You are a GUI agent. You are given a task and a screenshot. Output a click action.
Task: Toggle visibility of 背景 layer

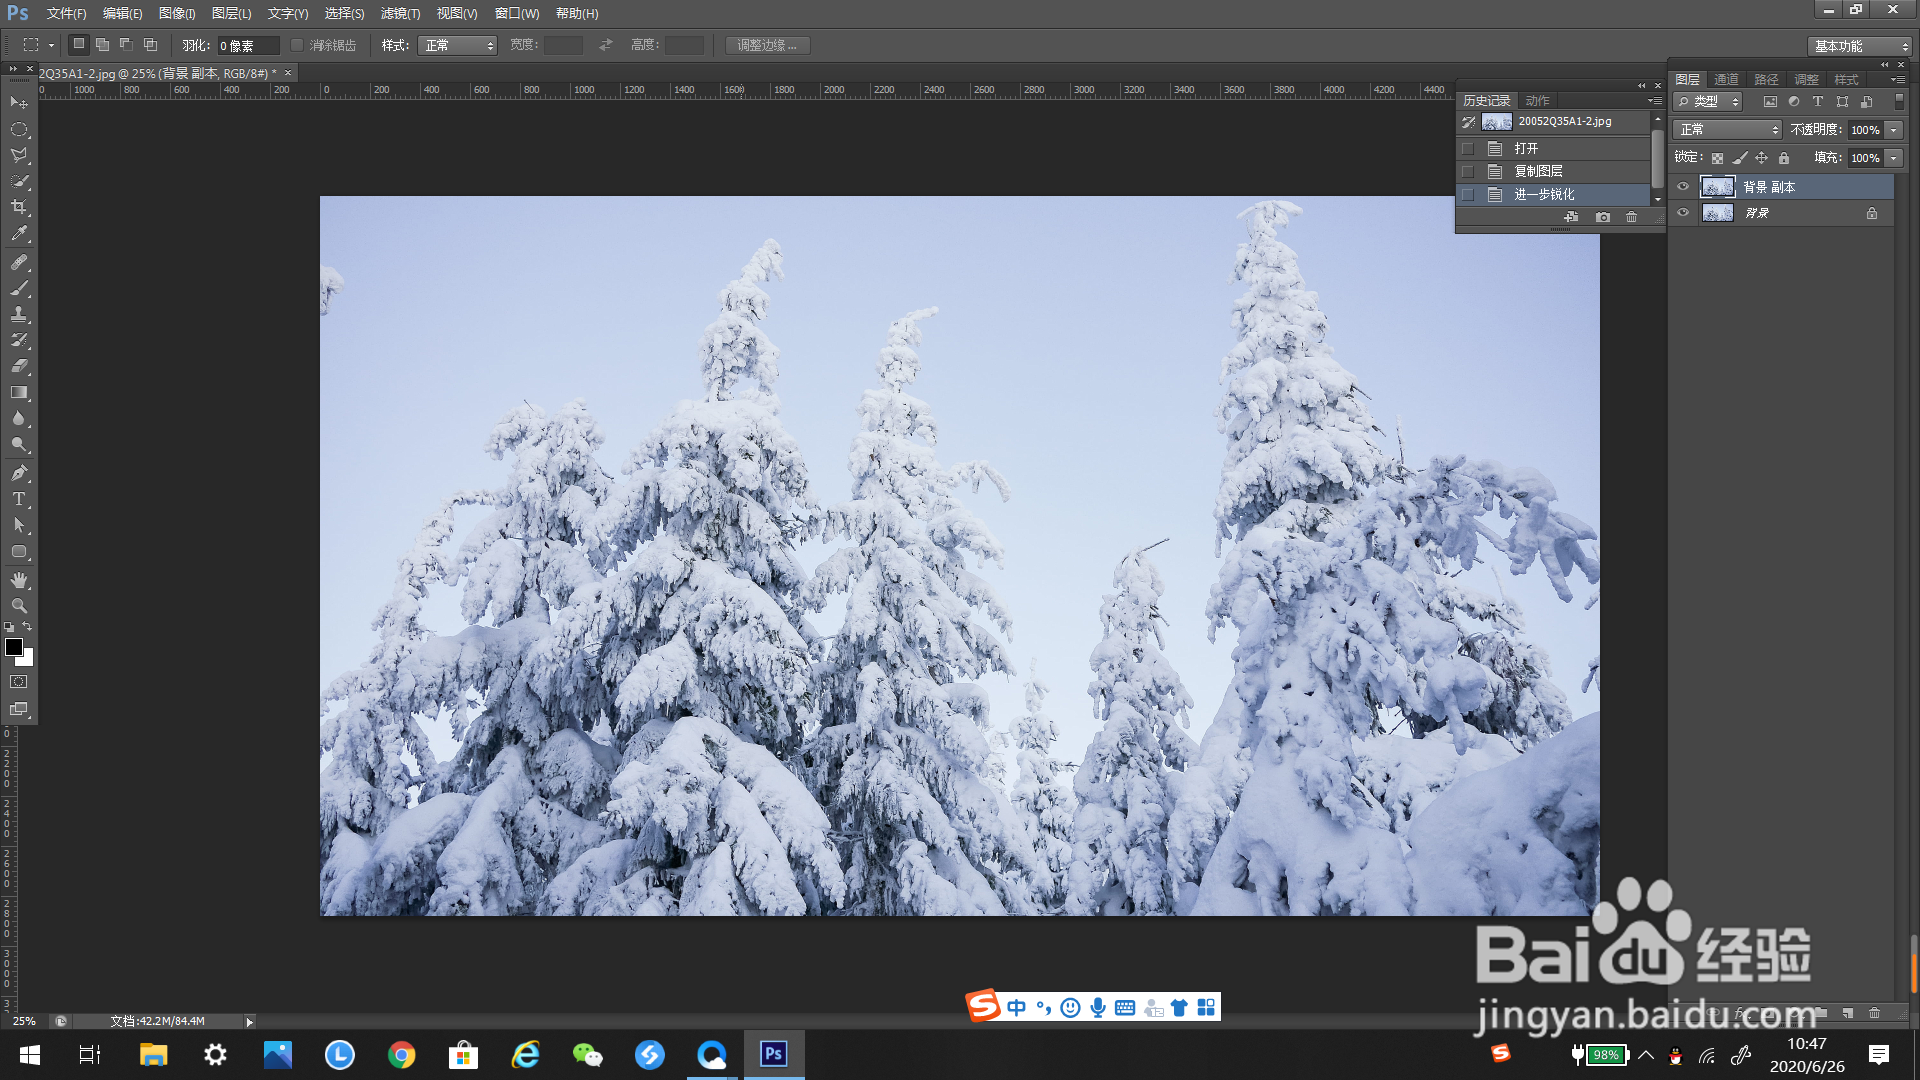(1683, 213)
